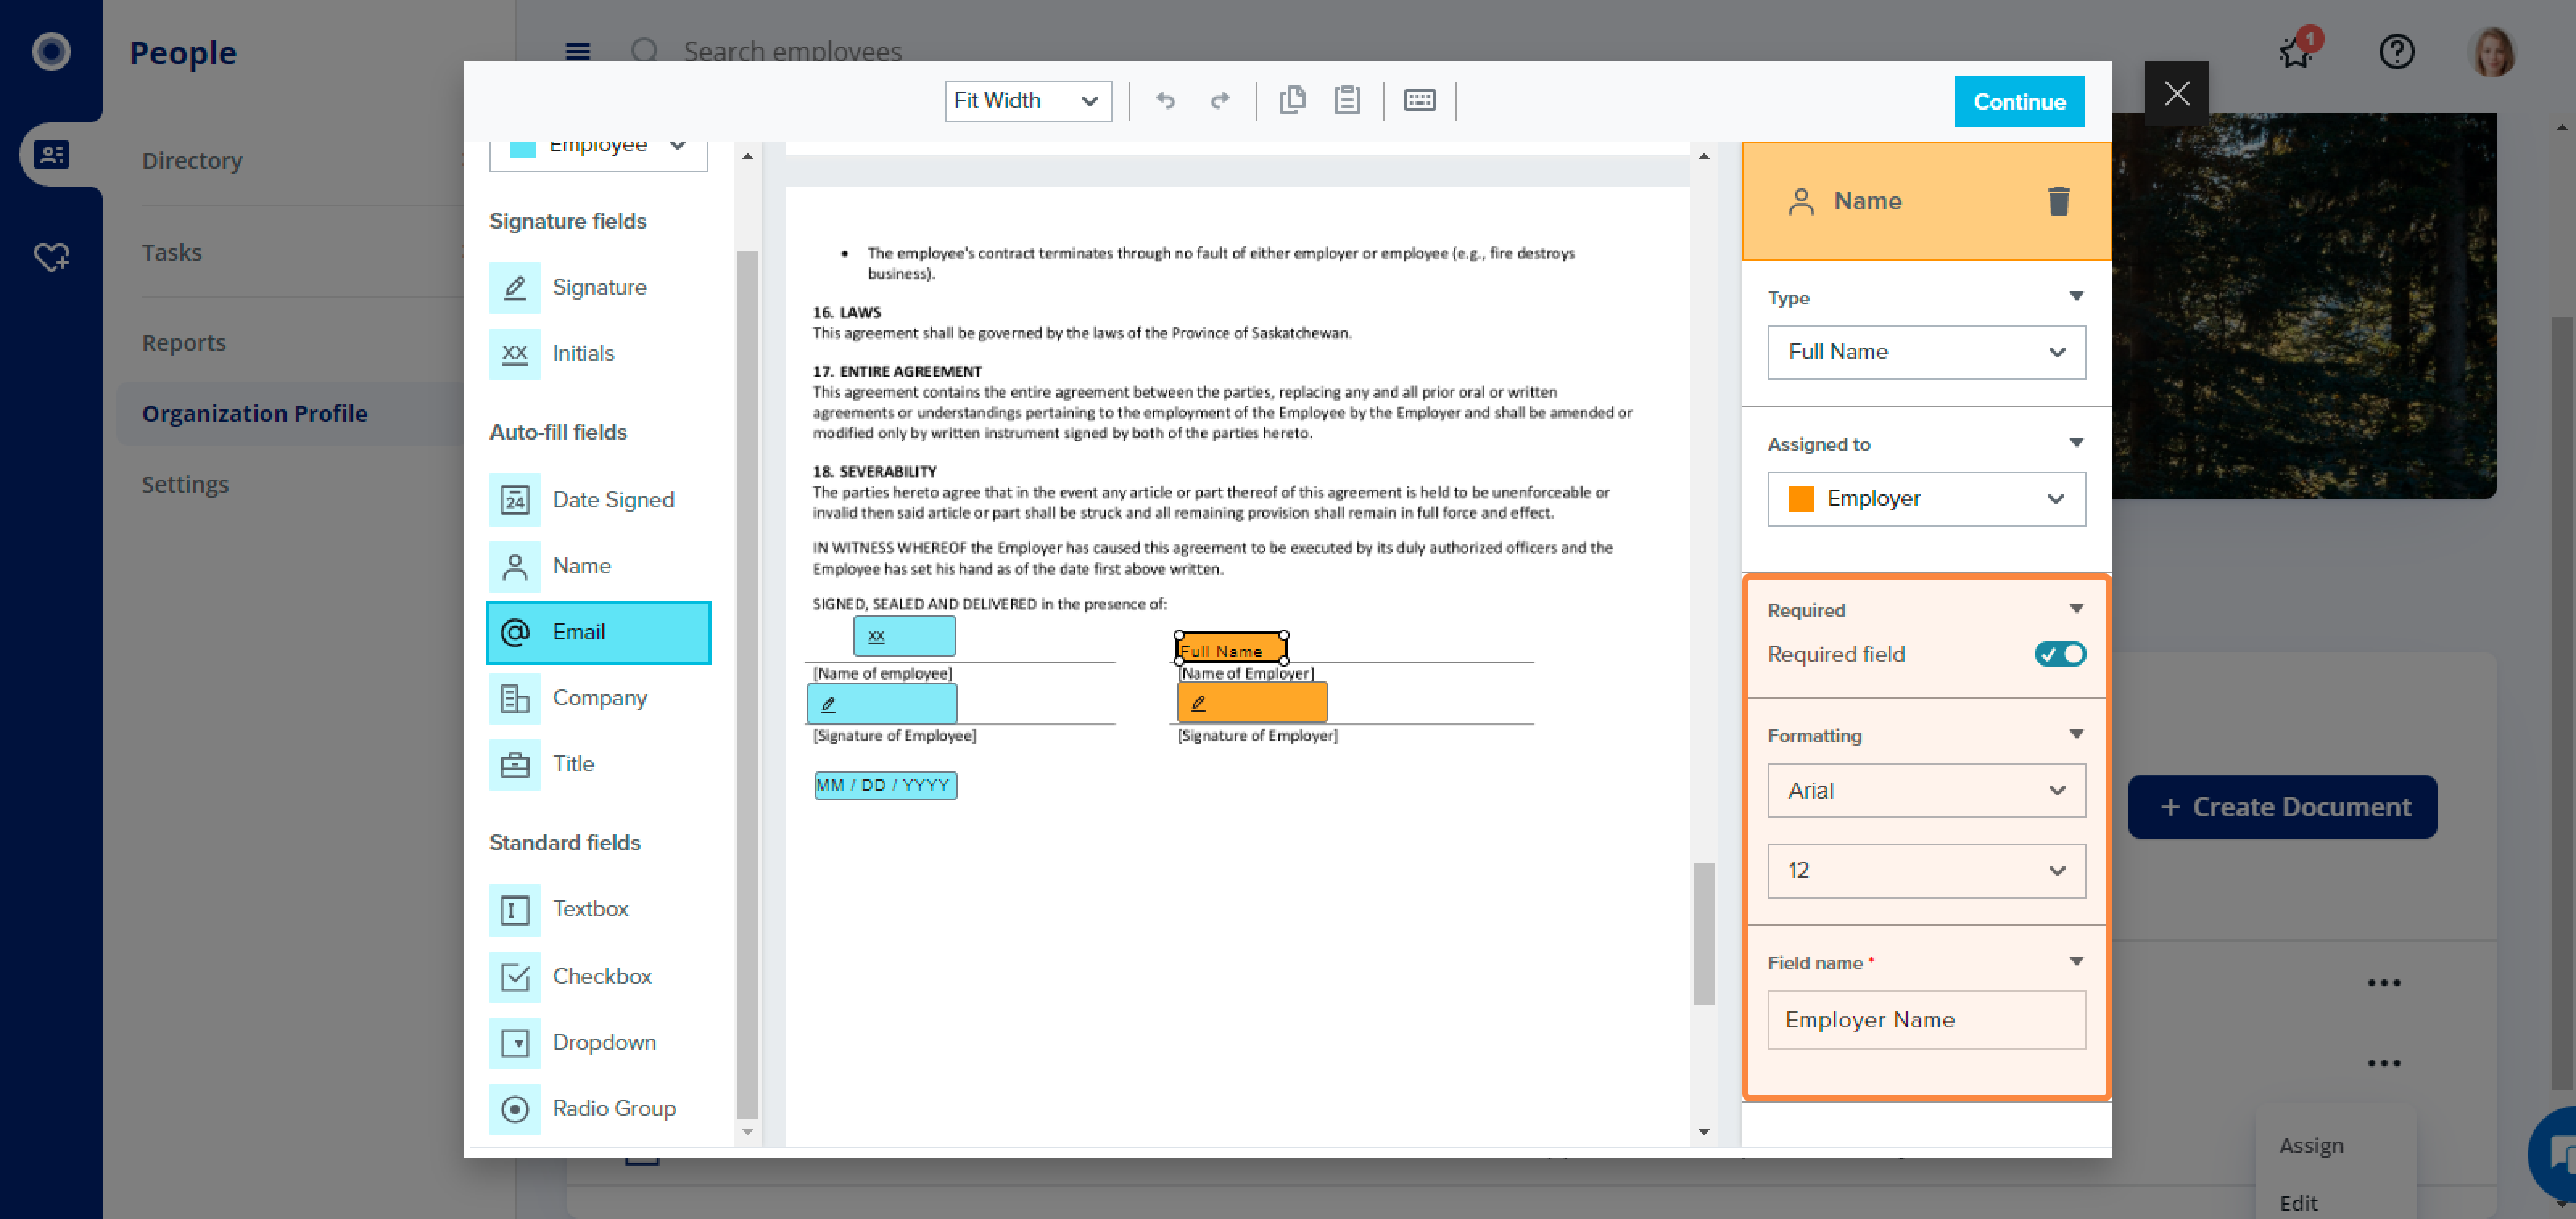Open the Arial font dropdown
2576x1219 pixels.
point(1926,791)
